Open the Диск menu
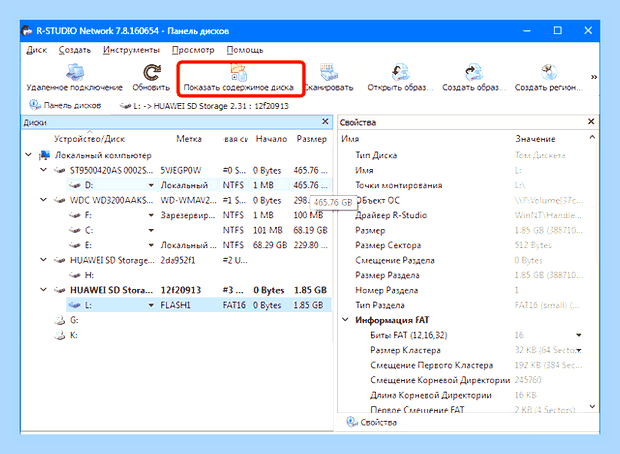This screenshot has height=454, width=620. tap(36, 50)
